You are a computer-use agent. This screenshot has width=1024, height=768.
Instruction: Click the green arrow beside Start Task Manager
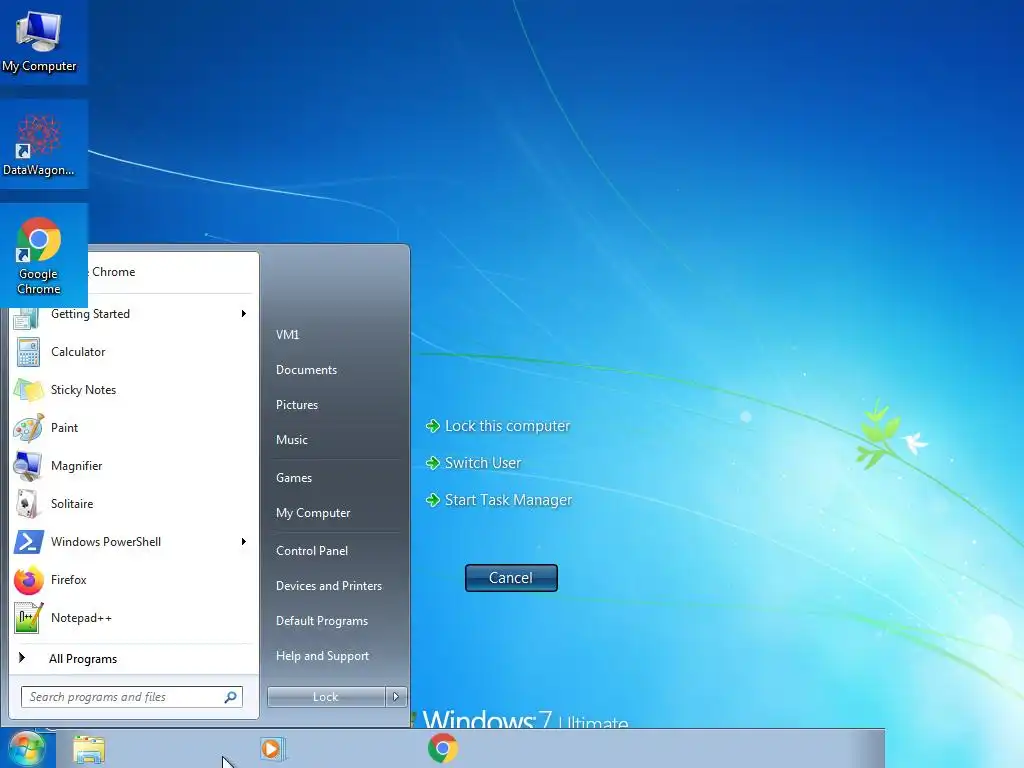tap(433, 500)
